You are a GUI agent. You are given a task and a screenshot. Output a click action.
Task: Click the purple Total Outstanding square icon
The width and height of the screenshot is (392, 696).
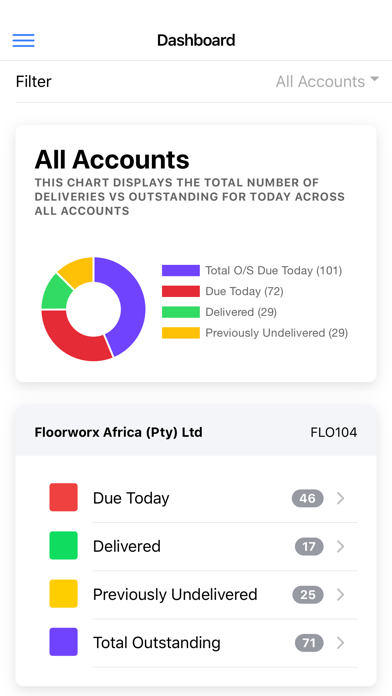tap(63, 642)
